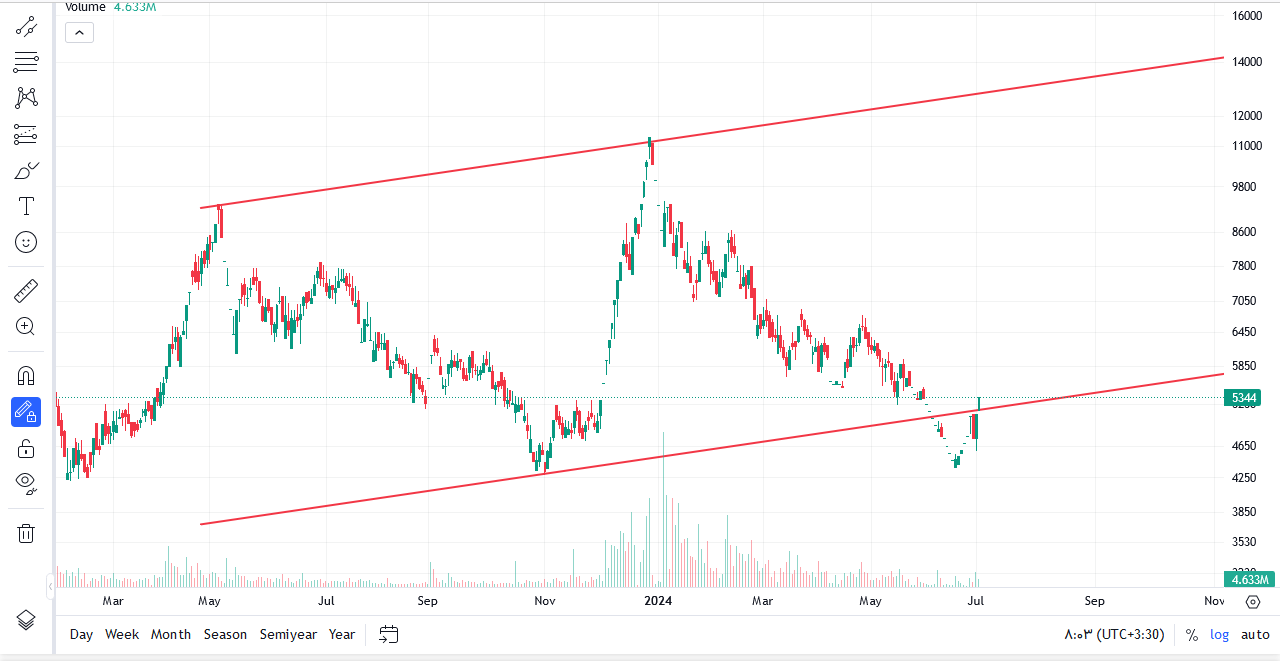Click the zoom in magnifier tool

(26, 326)
